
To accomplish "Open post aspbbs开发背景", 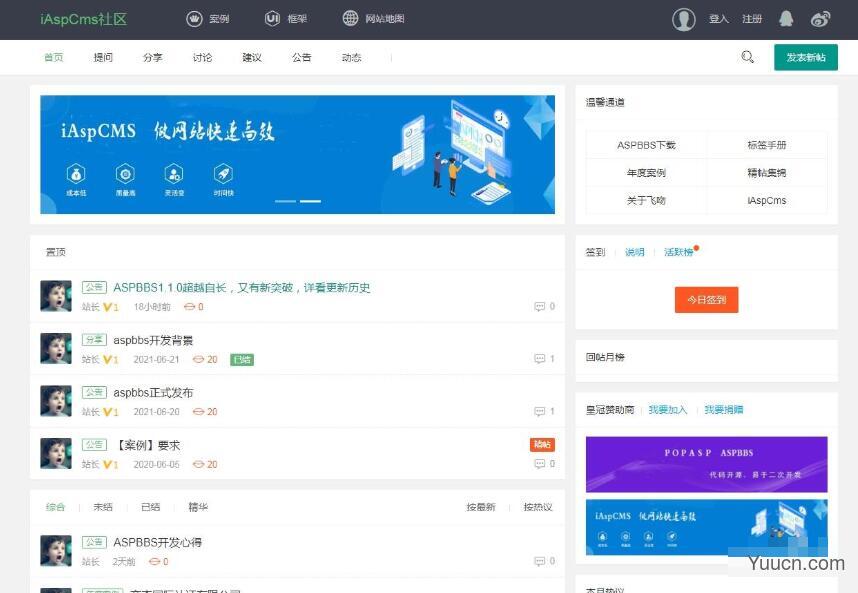I will (x=153, y=340).
